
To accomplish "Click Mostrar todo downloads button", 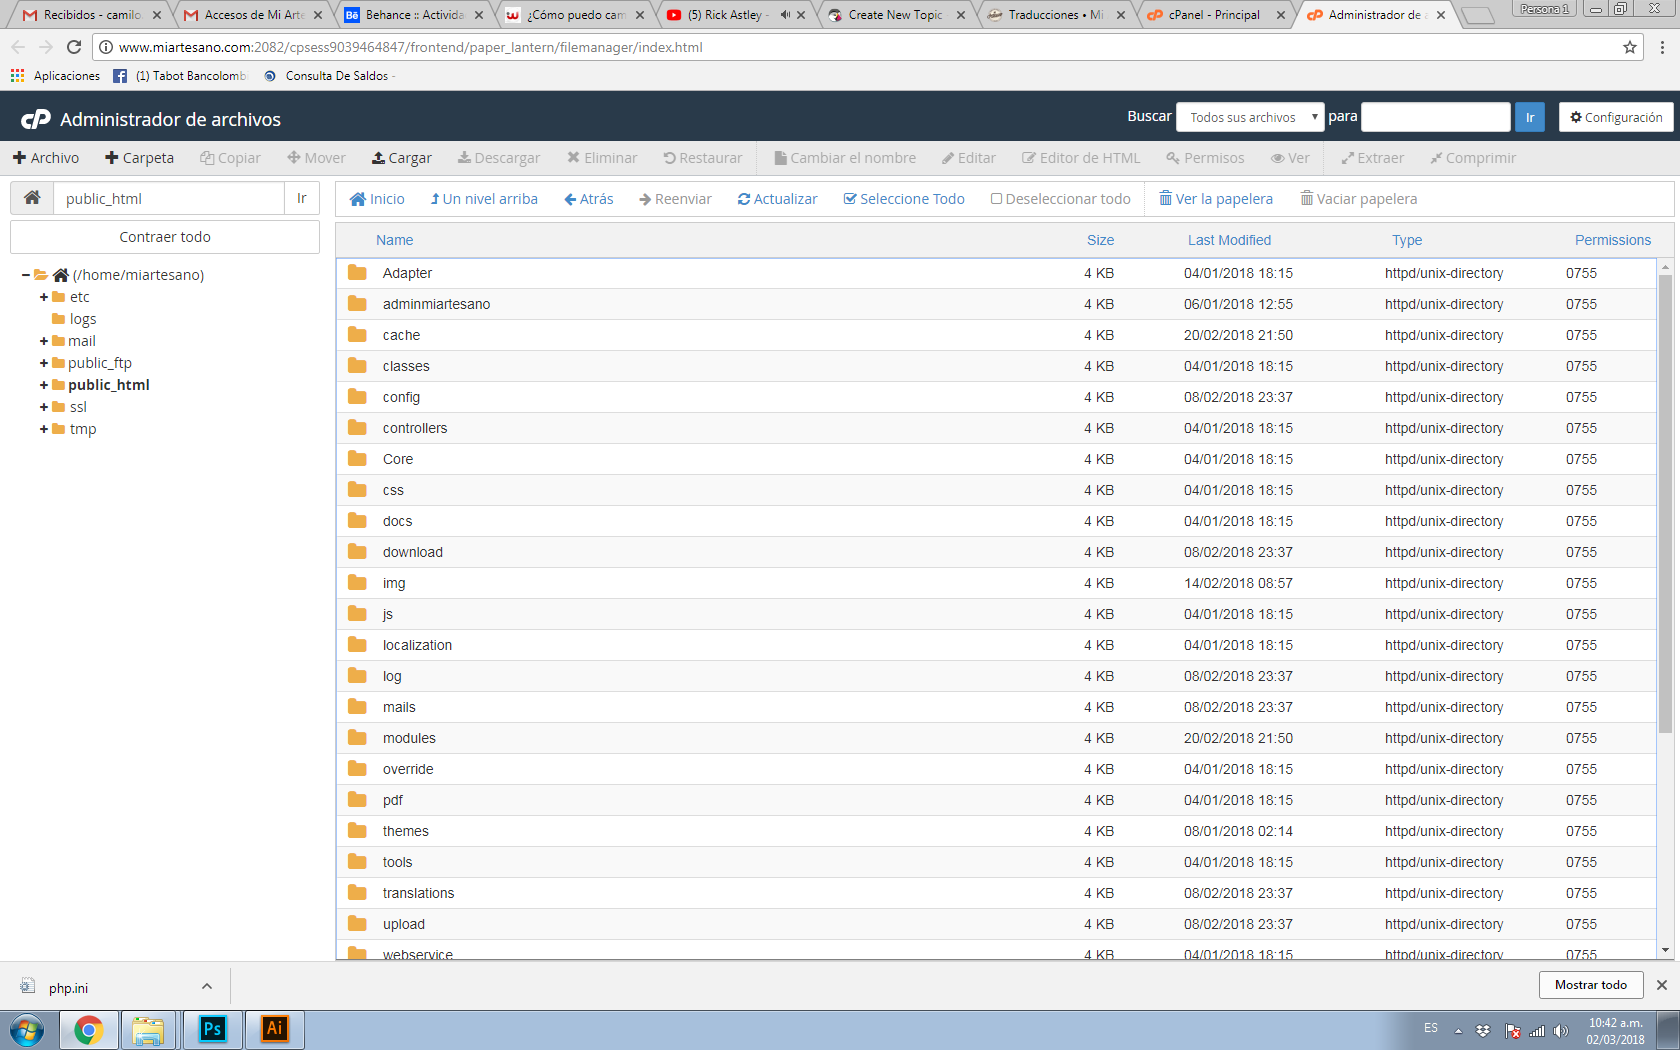I will pyautogui.click(x=1590, y=985).
